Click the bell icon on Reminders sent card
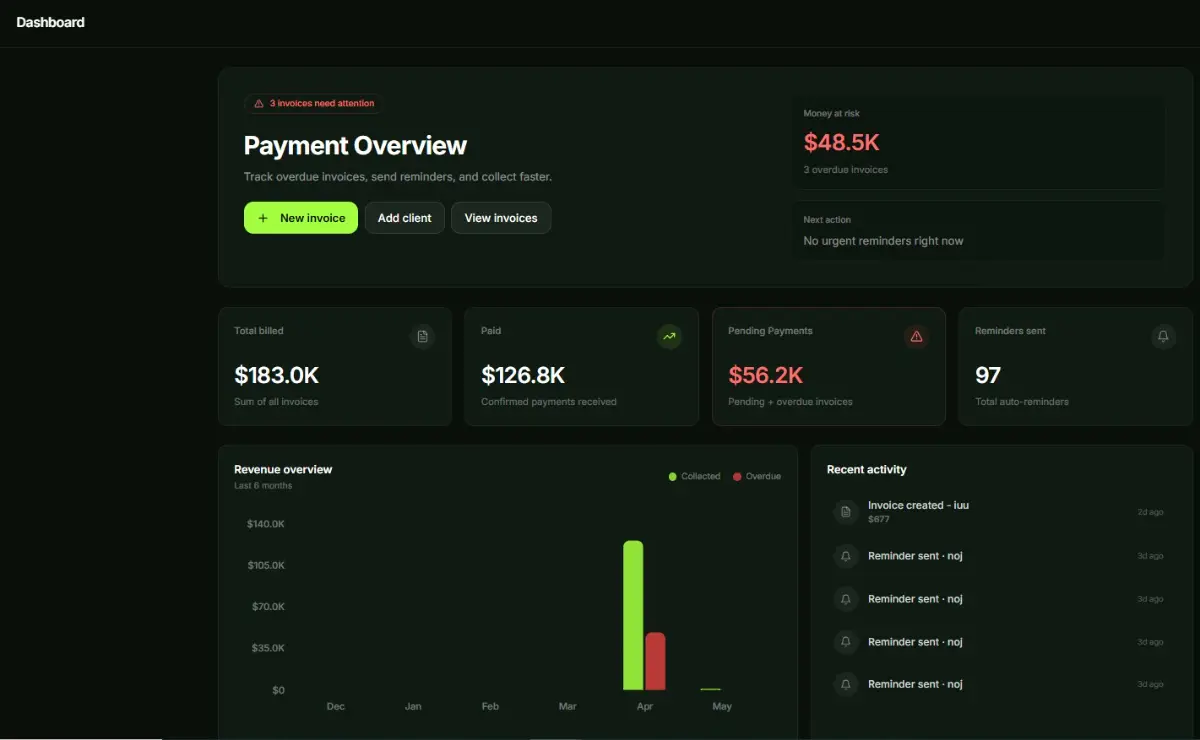The image size is (1200, 740). click(x=1163, y=337)
